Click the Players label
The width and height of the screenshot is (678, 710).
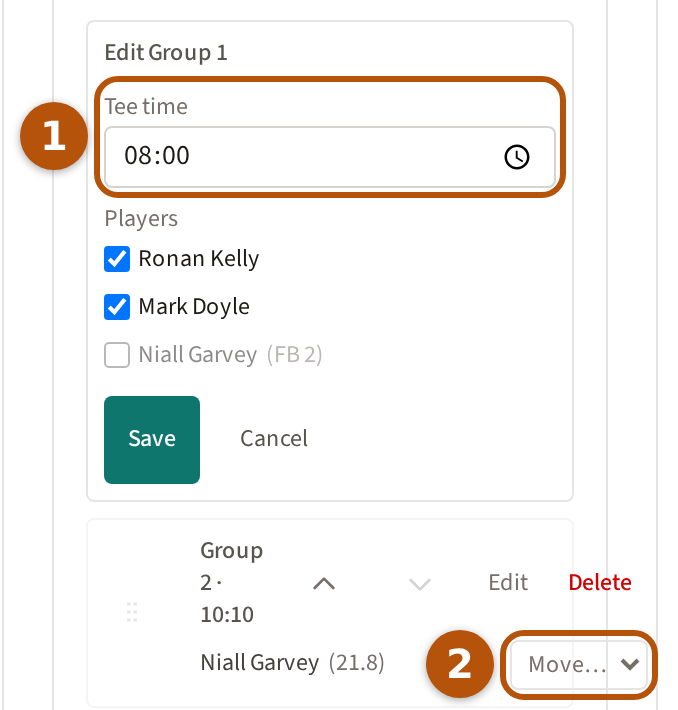click(x=141, y=219)
